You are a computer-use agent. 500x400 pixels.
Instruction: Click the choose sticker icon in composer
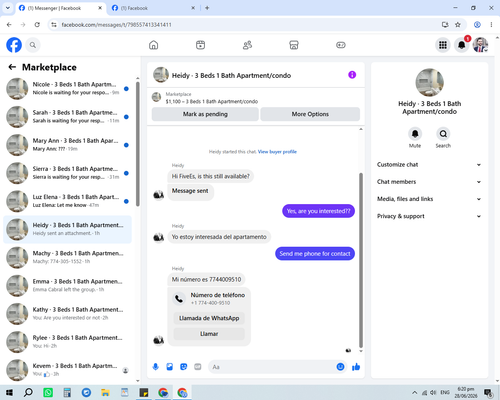point(184,367)
